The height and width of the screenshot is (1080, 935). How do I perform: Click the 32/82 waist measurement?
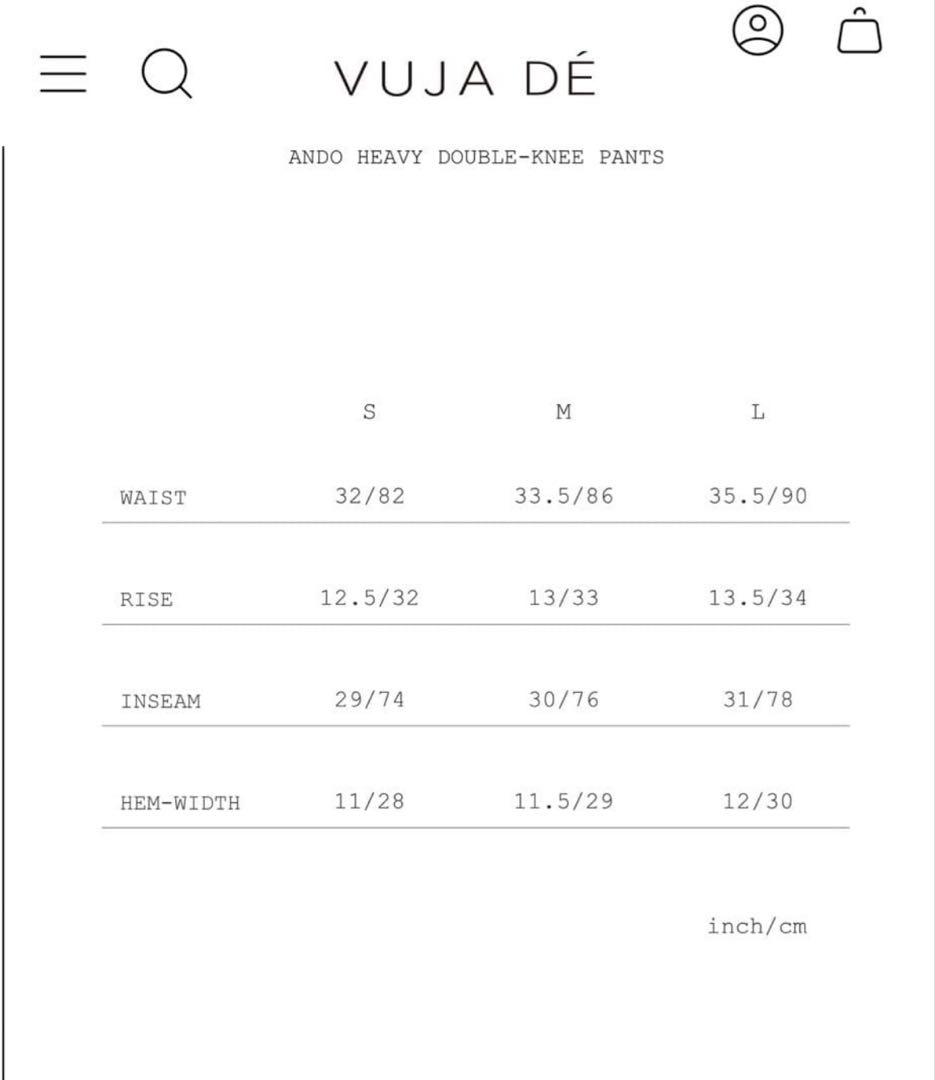click(370, 496)
